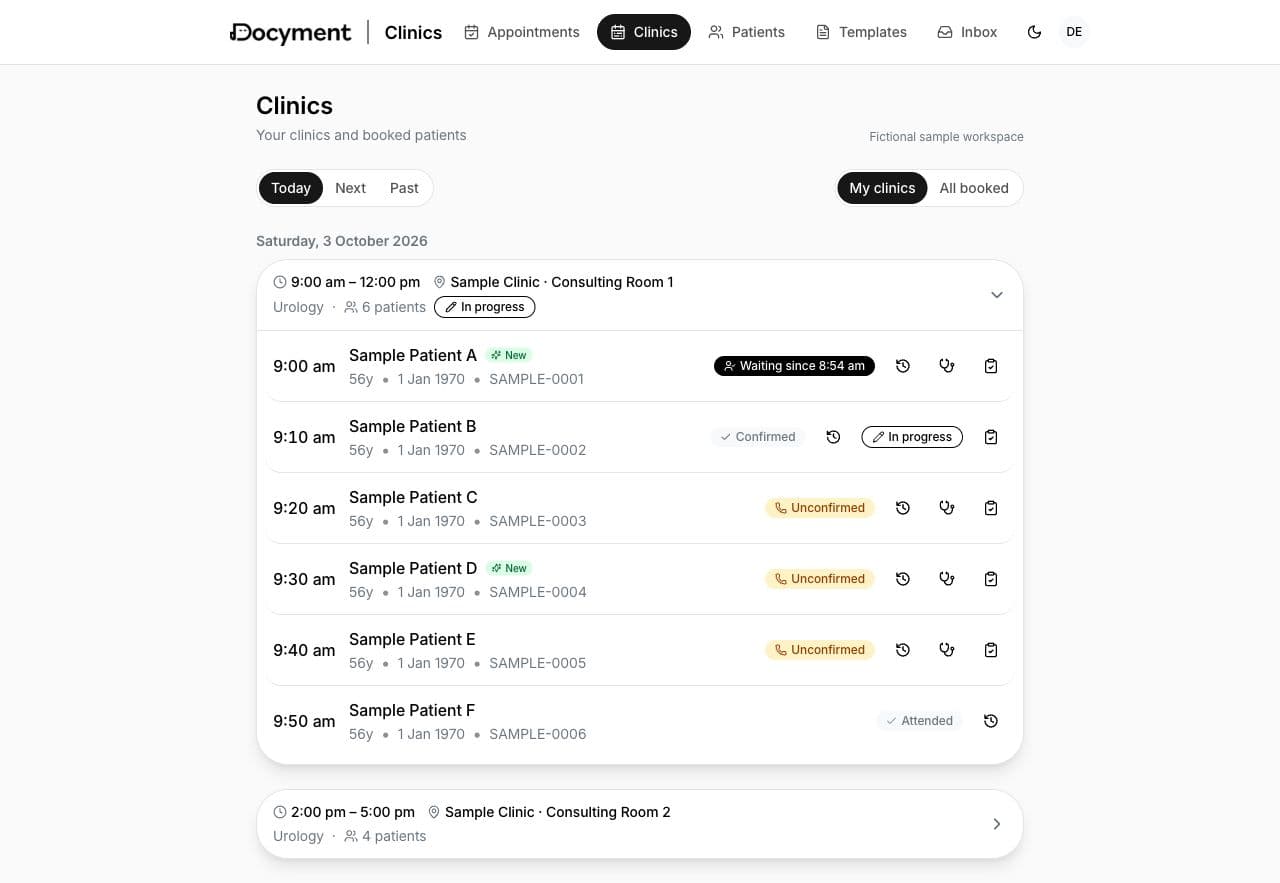Screen dimensions: 1280x883
Task: Open clipboard-check icon for Sample Patient D
Action: [x=991, y=579]
